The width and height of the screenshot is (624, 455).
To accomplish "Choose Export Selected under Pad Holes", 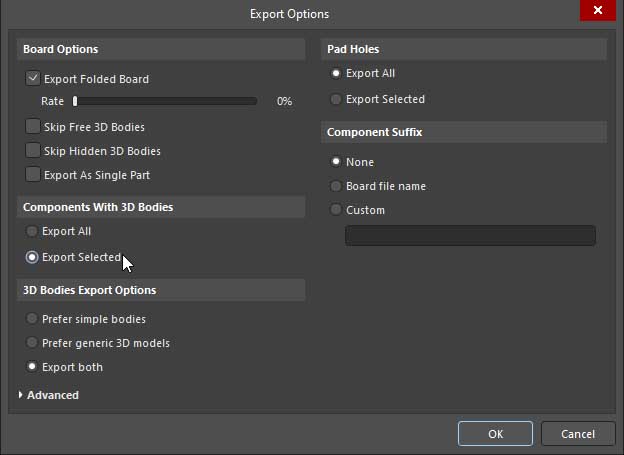I will 336,99.
